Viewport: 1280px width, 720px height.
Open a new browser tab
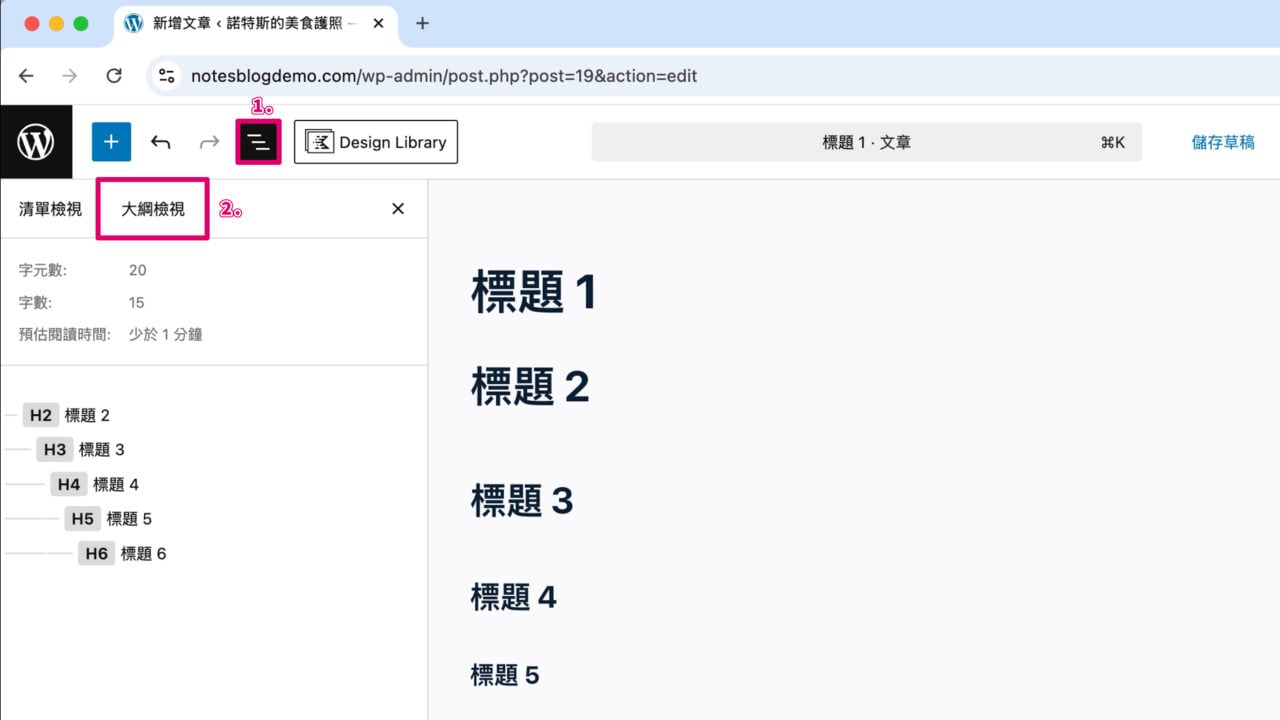tap(422, 23)
